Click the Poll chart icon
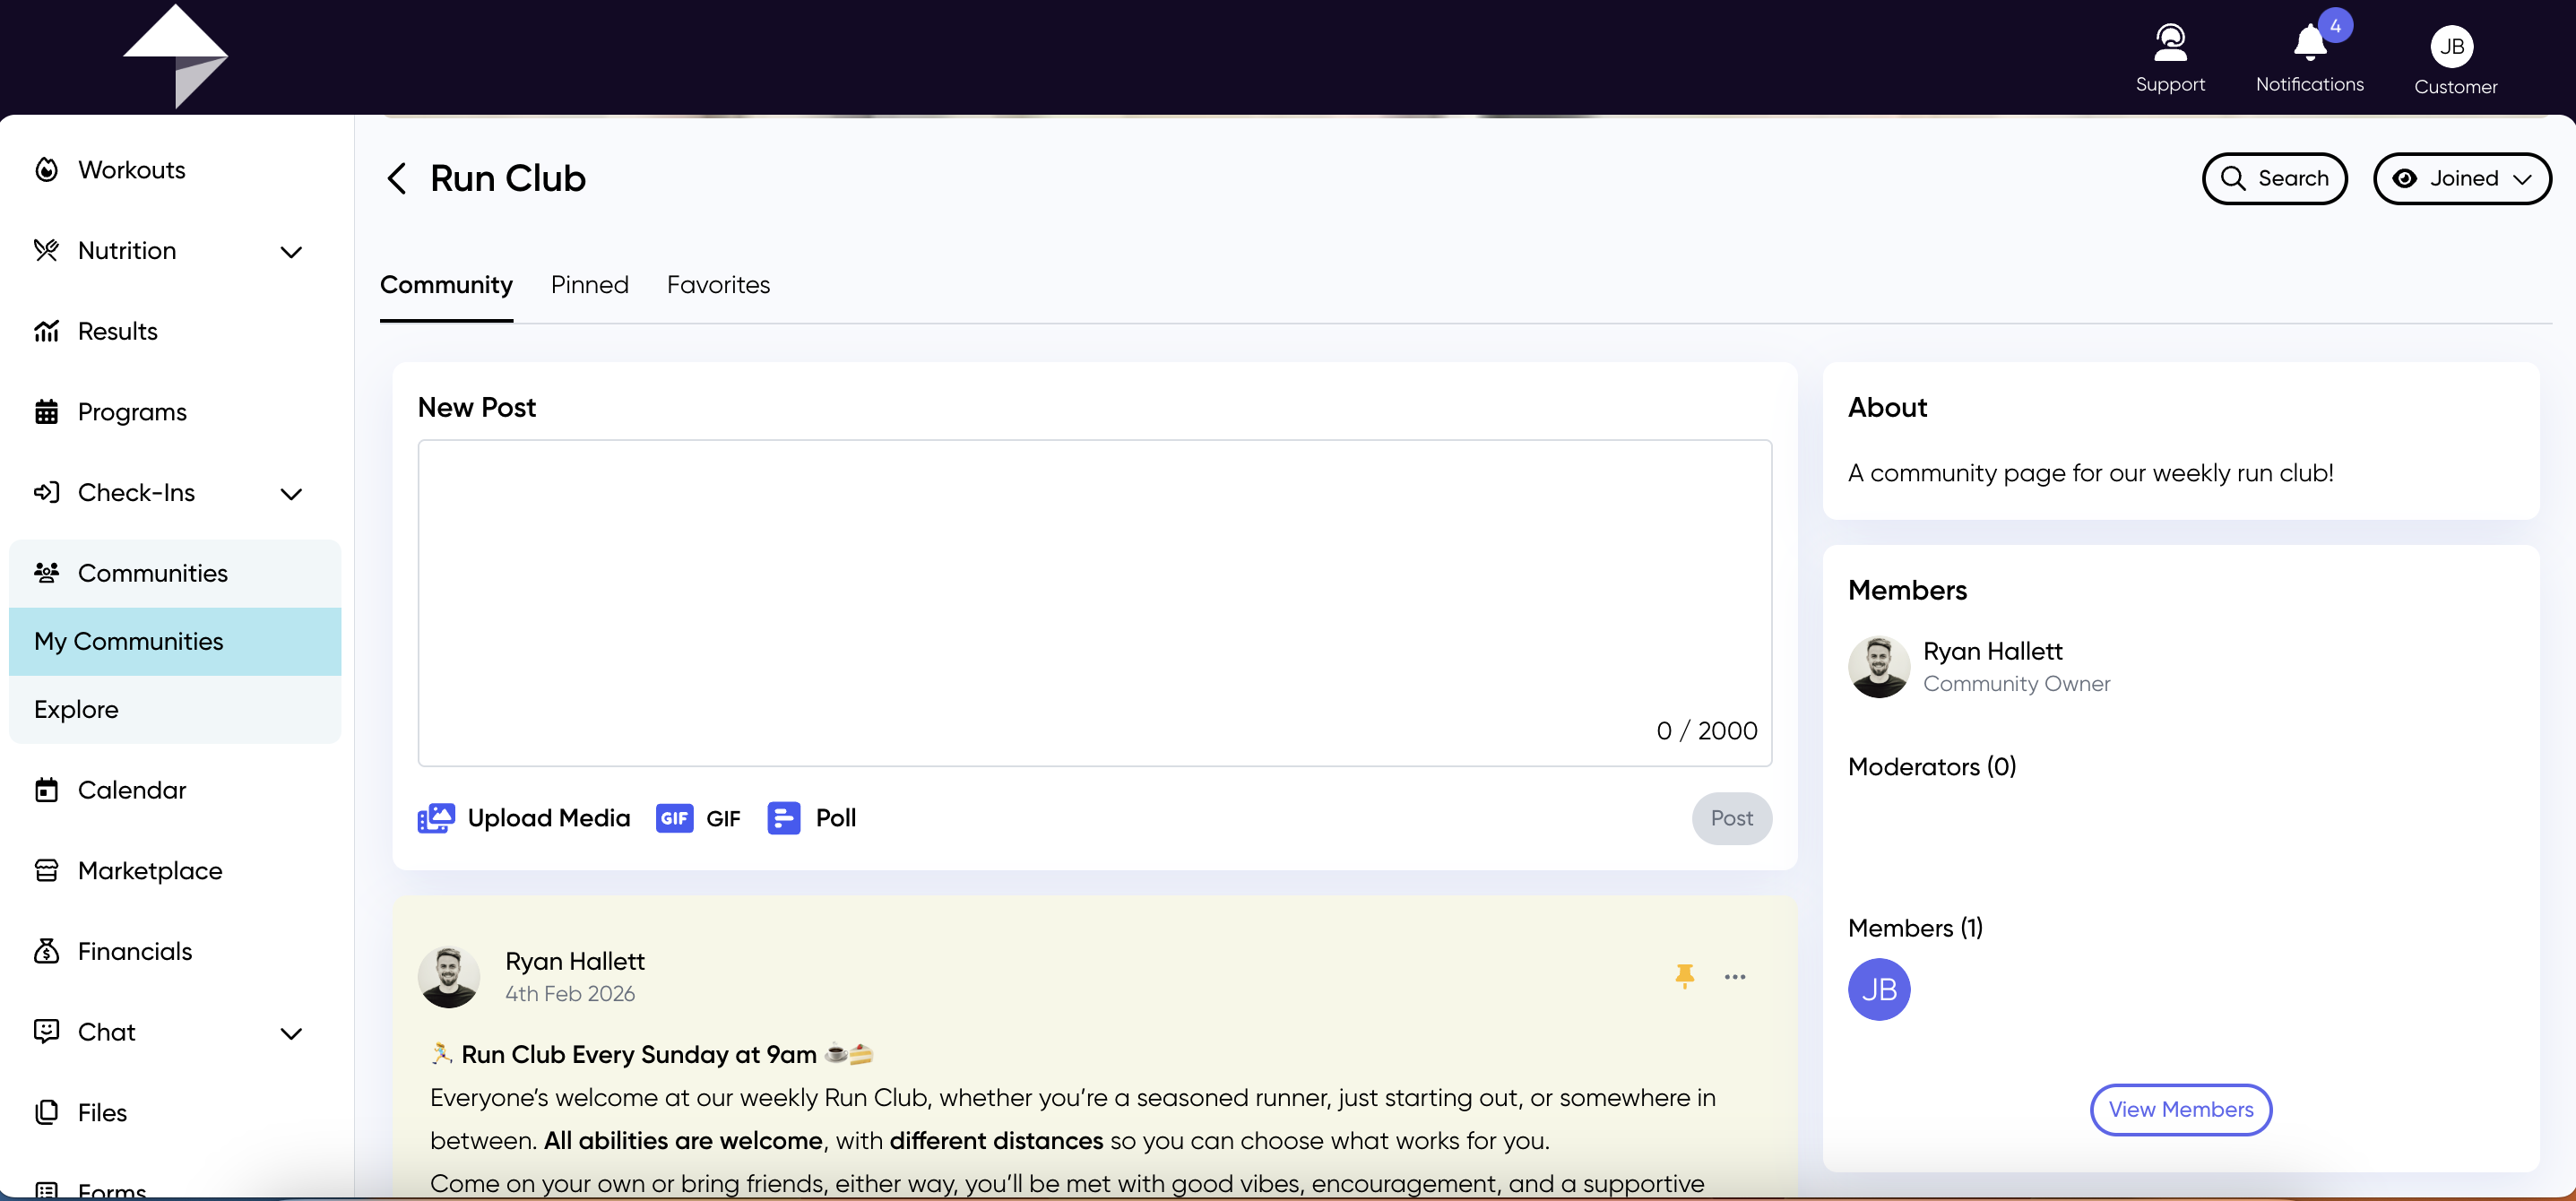This screenshot has width=2576, height=1201. point(783,818)
